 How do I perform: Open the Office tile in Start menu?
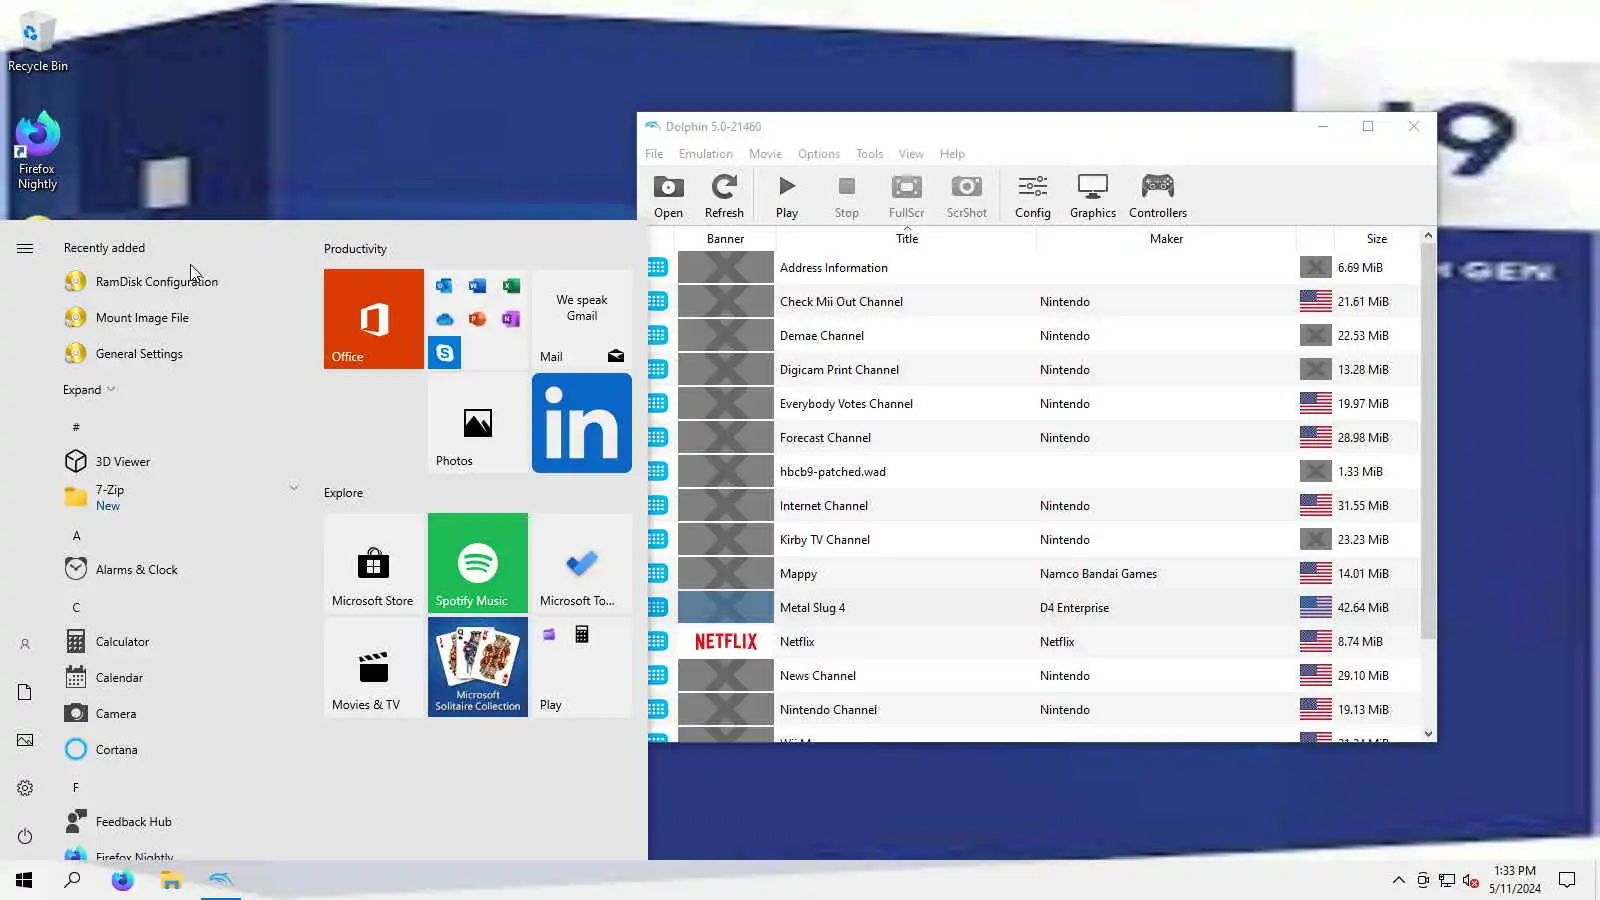coord(374,319)
